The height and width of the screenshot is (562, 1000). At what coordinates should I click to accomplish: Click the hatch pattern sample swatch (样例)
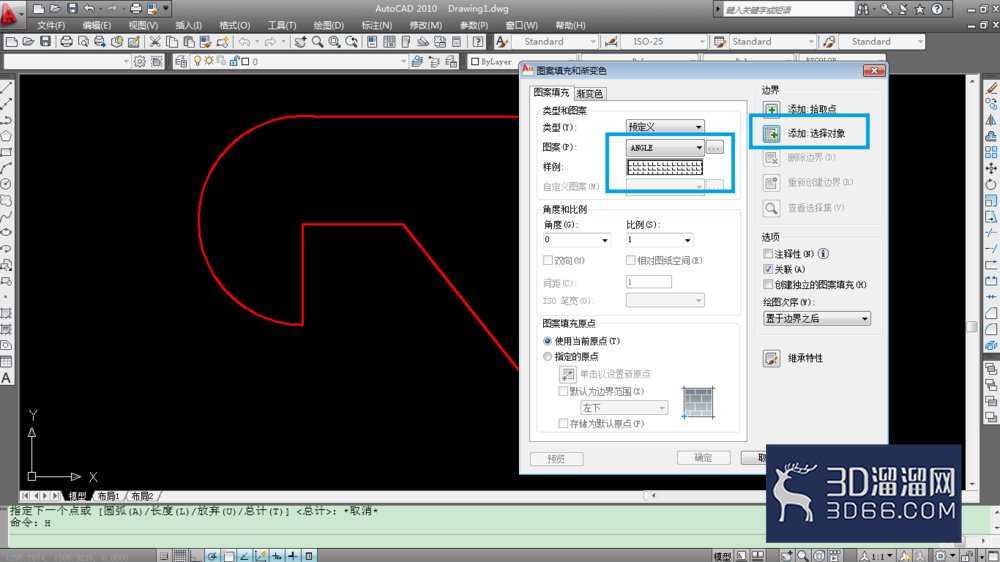point(665,167)
